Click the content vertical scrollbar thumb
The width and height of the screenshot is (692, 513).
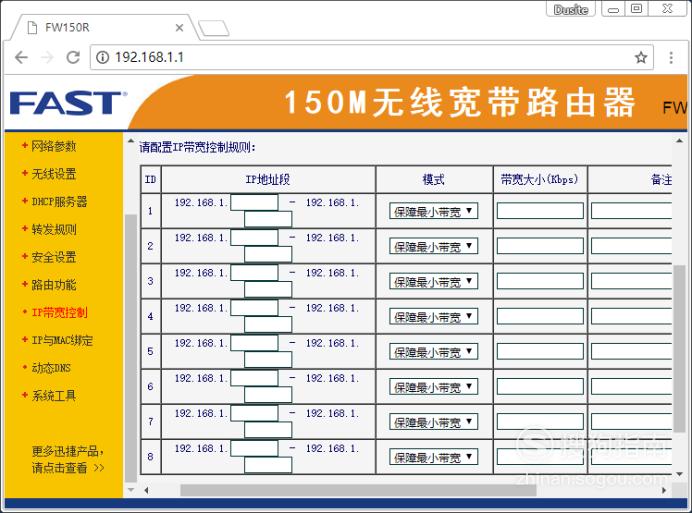[x=679, y=349]
